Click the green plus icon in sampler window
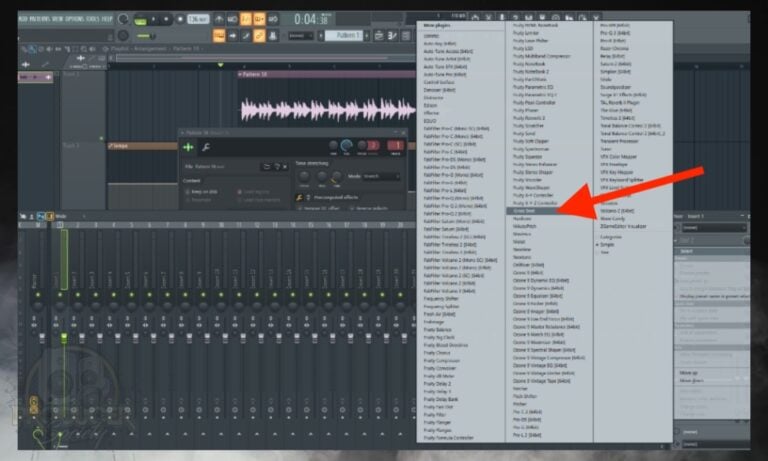The width and height of the screenshot is (768, 461). (188, 147)
